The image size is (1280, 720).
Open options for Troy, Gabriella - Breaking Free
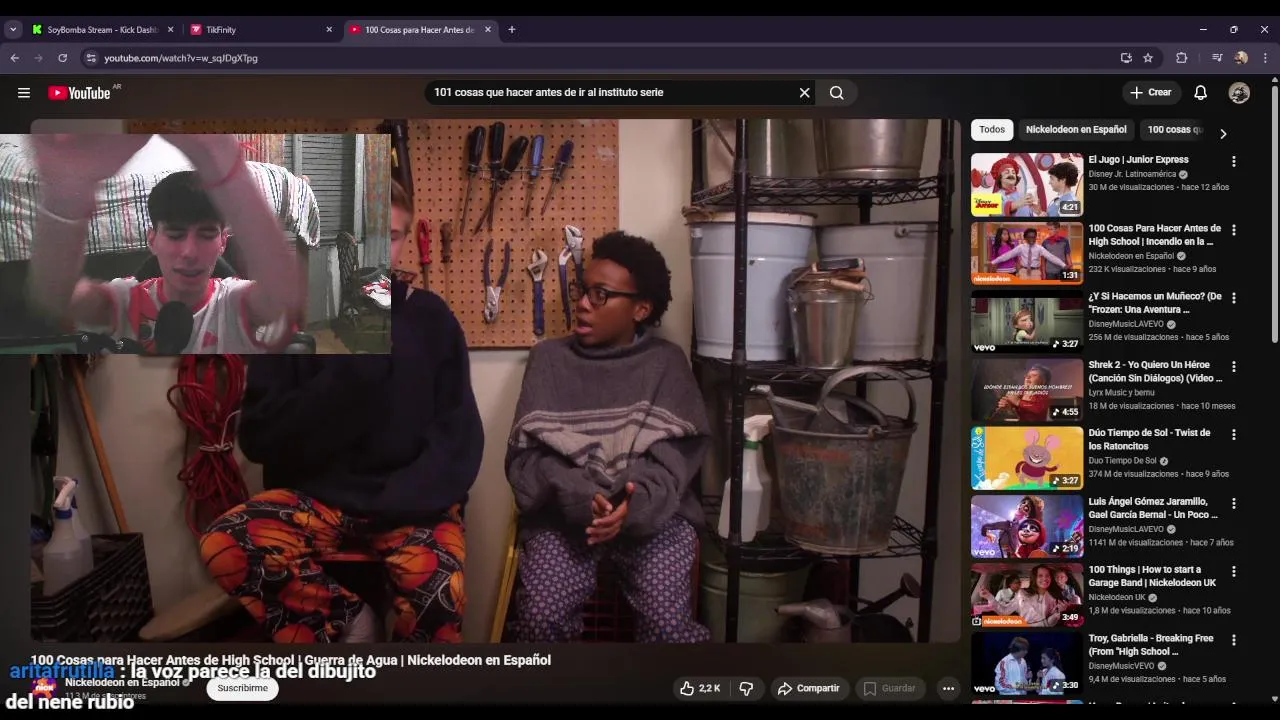click(1233, 640)
